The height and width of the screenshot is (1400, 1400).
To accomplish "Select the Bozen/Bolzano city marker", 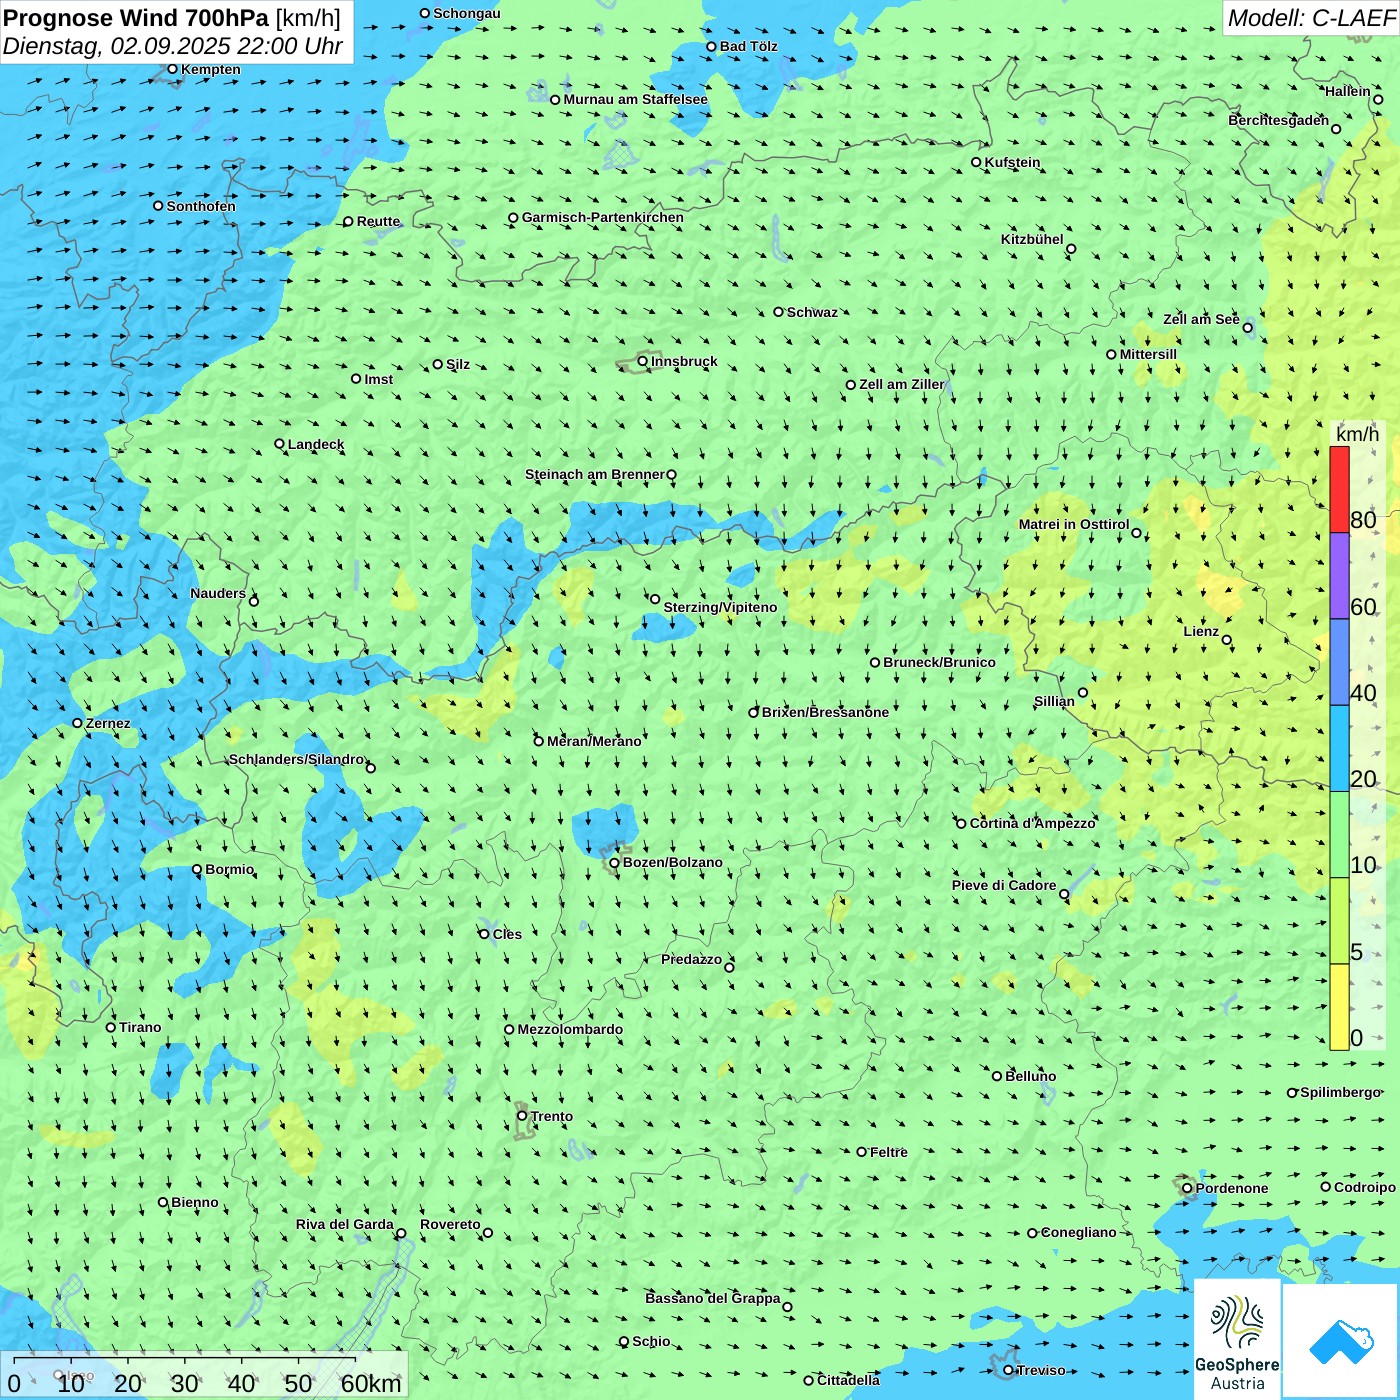I will coord(615,863).
